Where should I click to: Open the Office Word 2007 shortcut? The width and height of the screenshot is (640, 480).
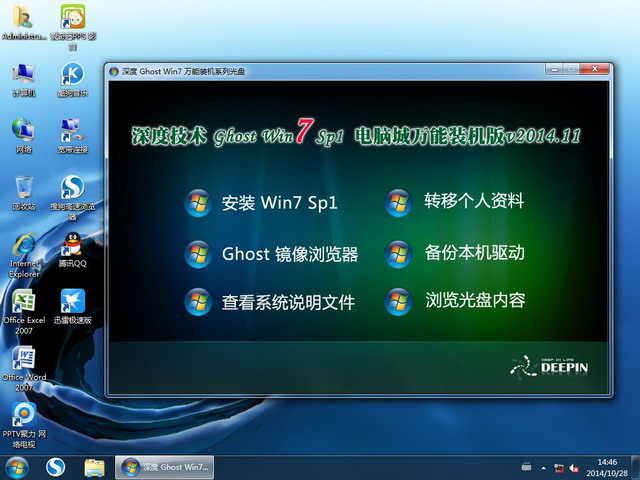tap(24, 369)
